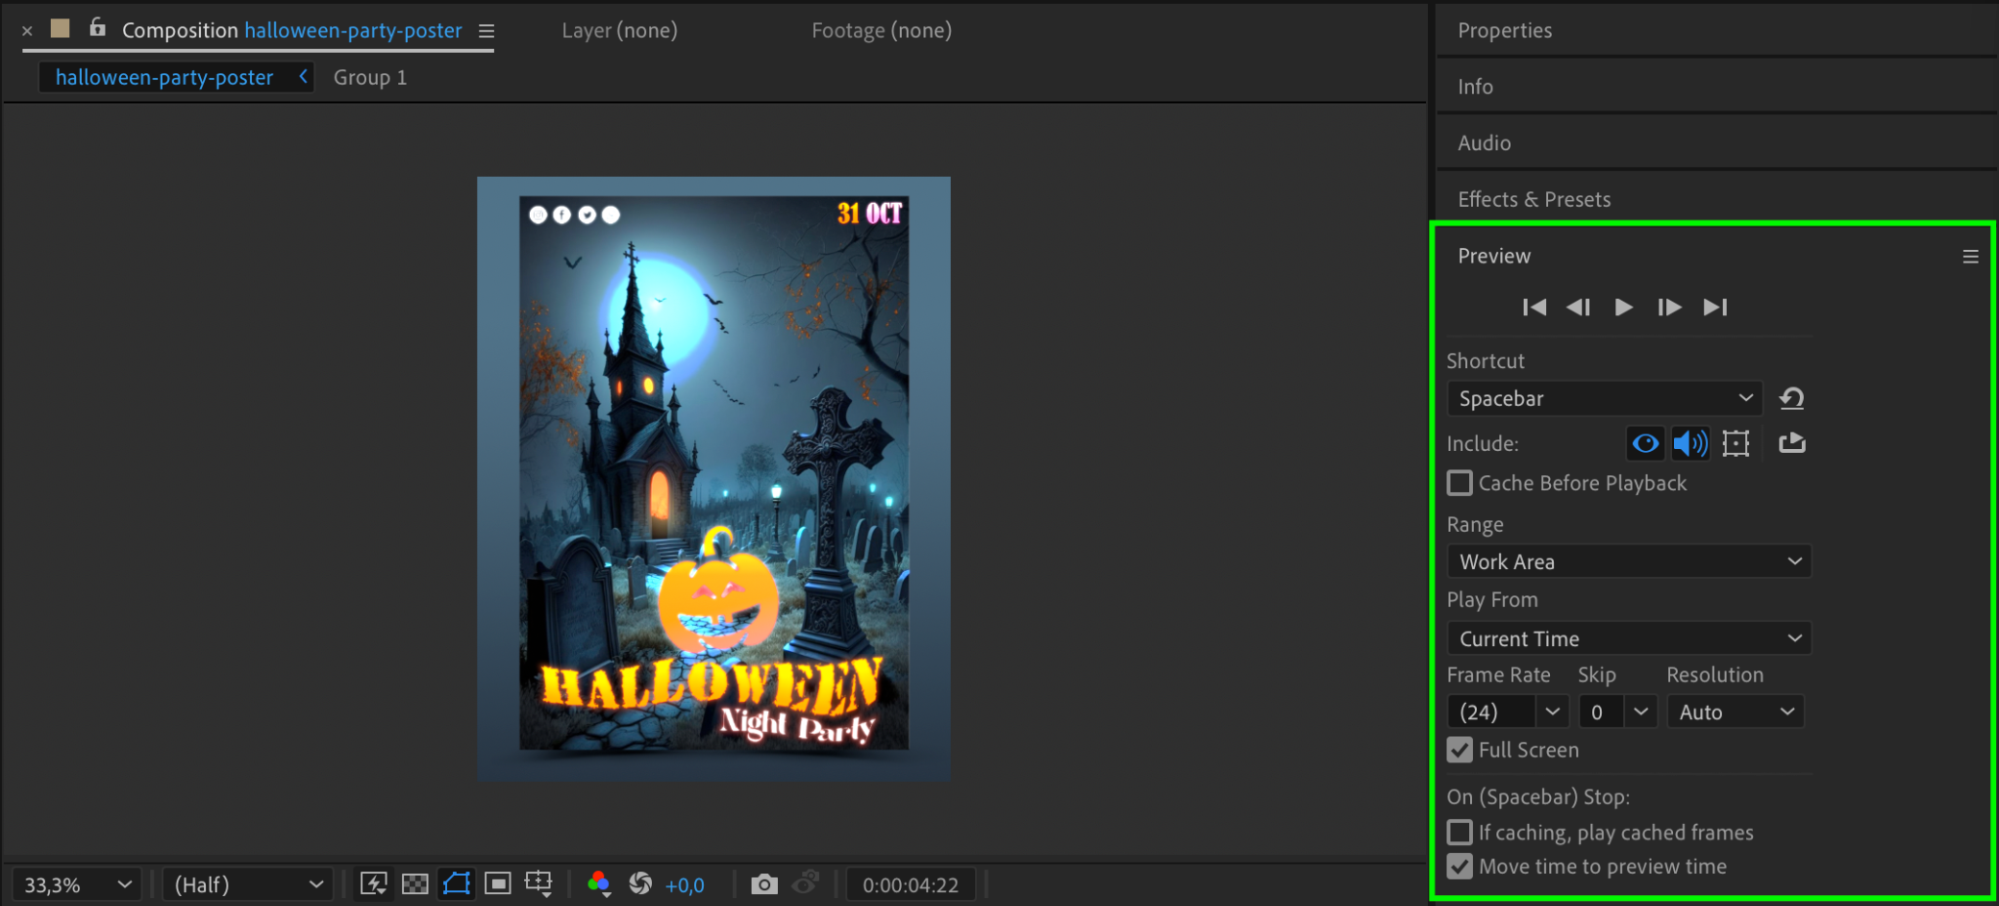Open the Effects & Presets panel
The width and height of the screenshot is (1999, 906).
click(x=1534, y=199)
